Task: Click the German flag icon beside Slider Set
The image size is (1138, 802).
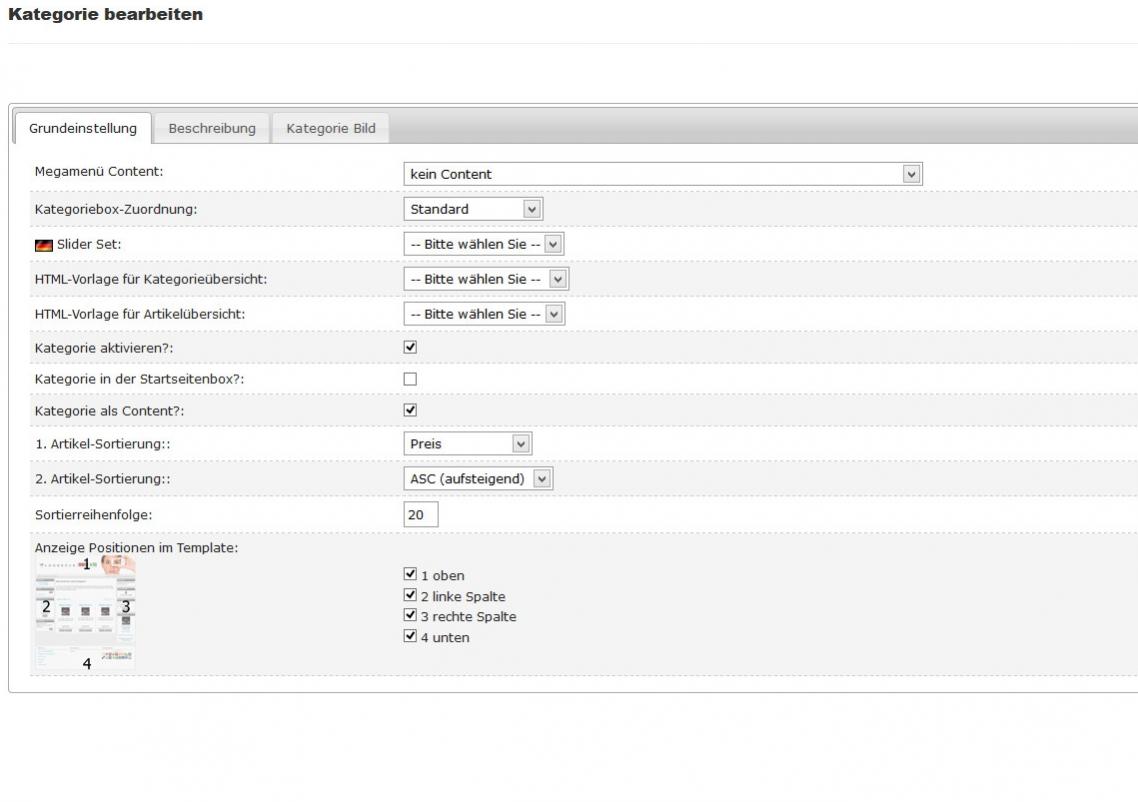Action: [44, 245]
